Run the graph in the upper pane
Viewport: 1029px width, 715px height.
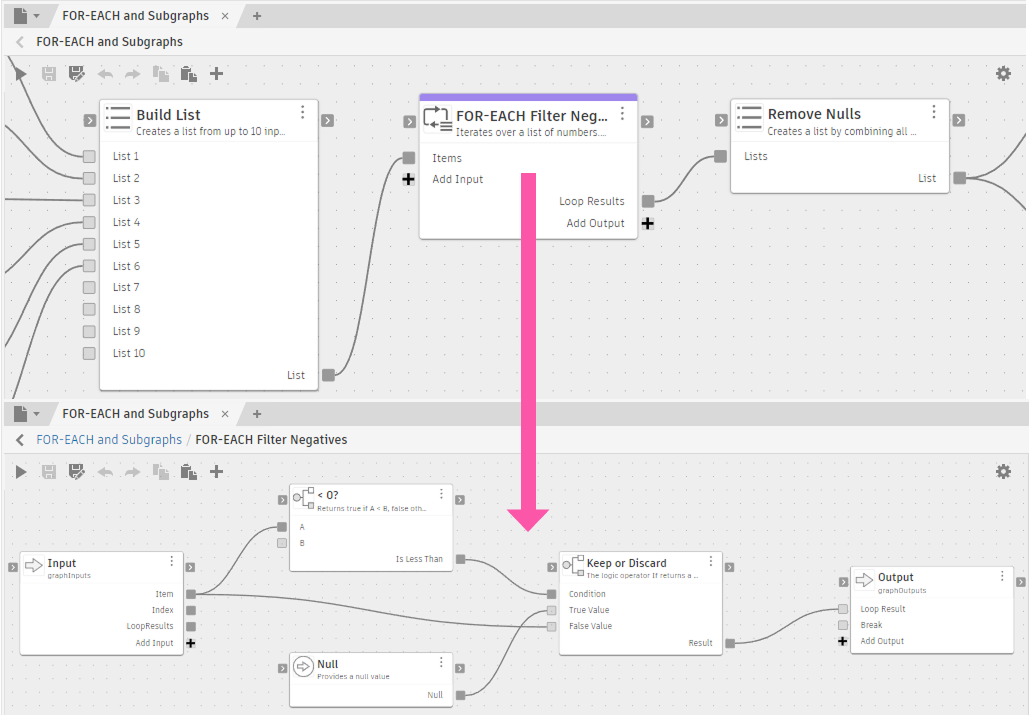21,73
